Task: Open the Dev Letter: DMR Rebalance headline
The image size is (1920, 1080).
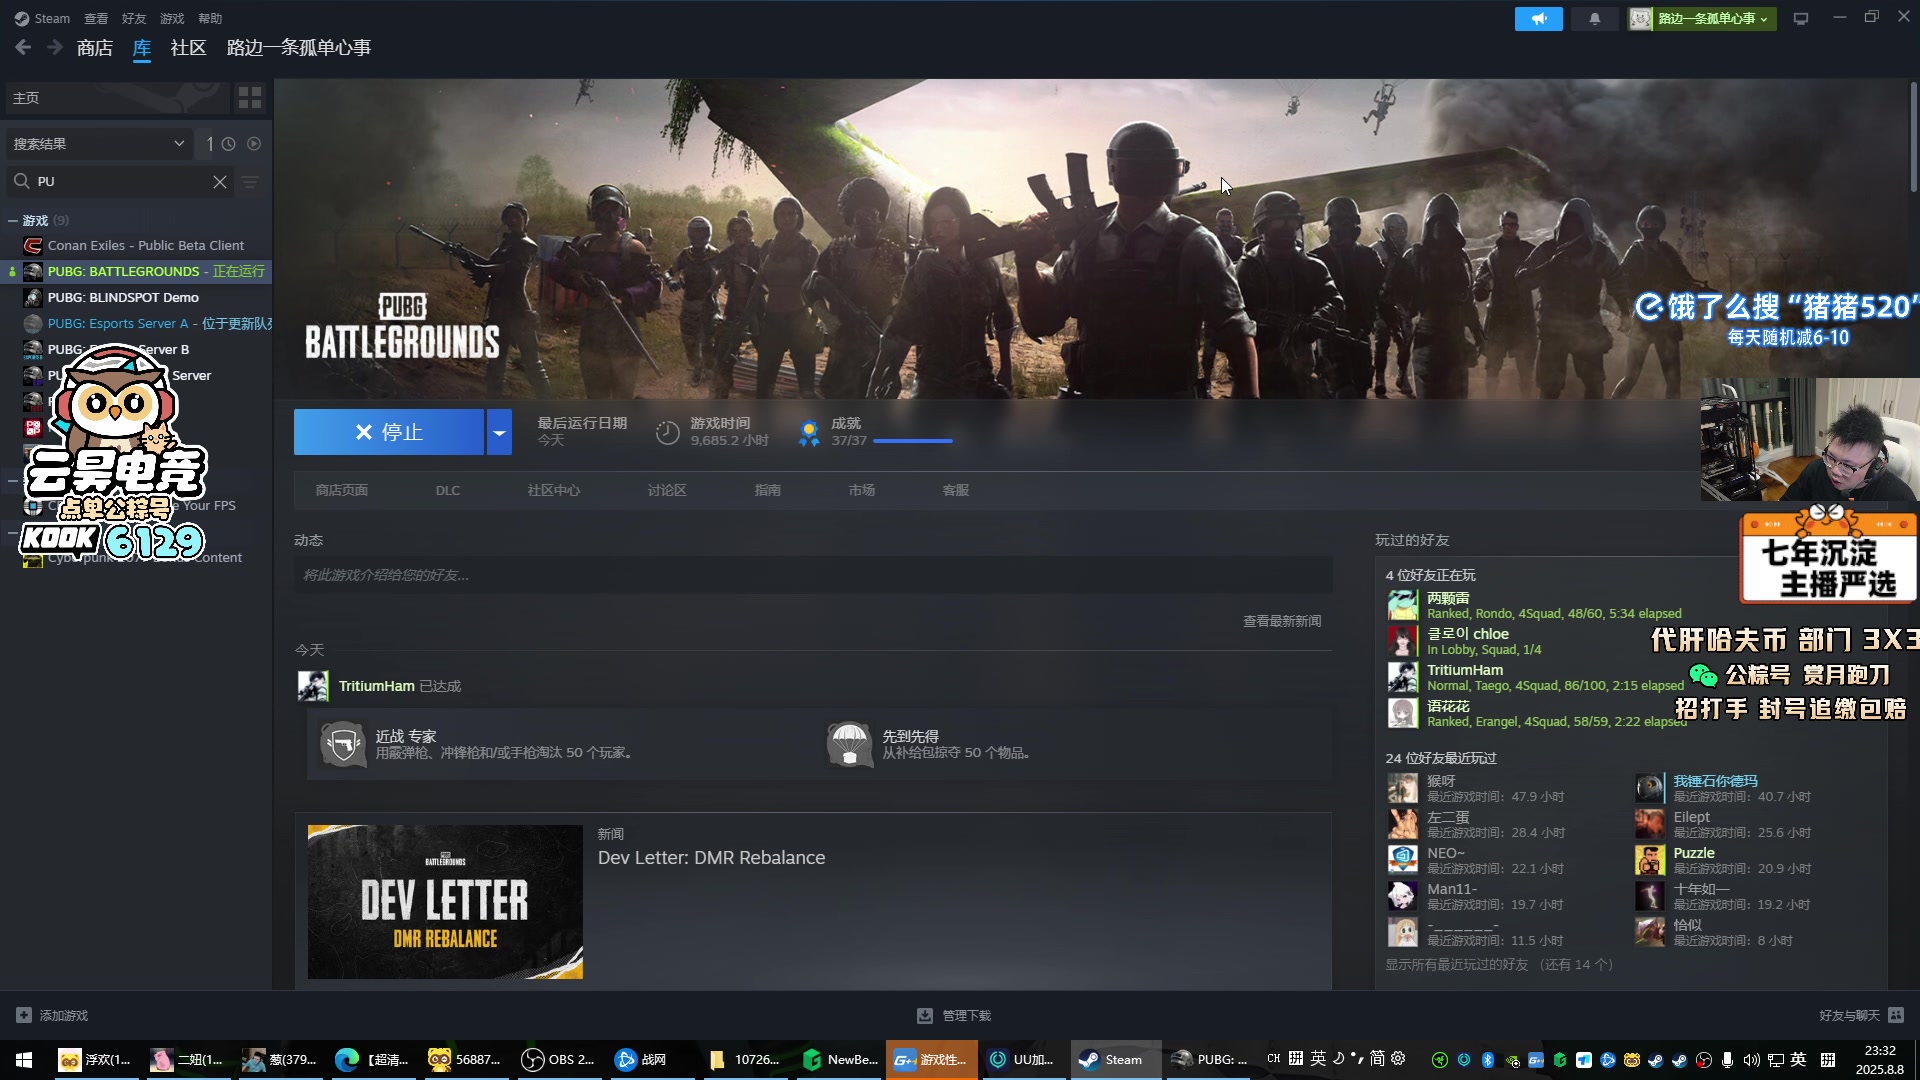Action: [x=711, y=858]
